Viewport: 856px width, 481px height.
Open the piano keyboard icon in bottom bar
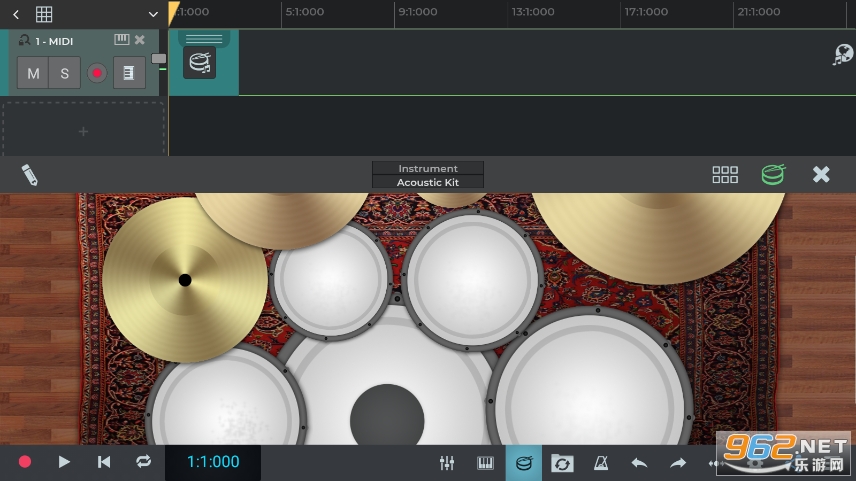[485, 463]
